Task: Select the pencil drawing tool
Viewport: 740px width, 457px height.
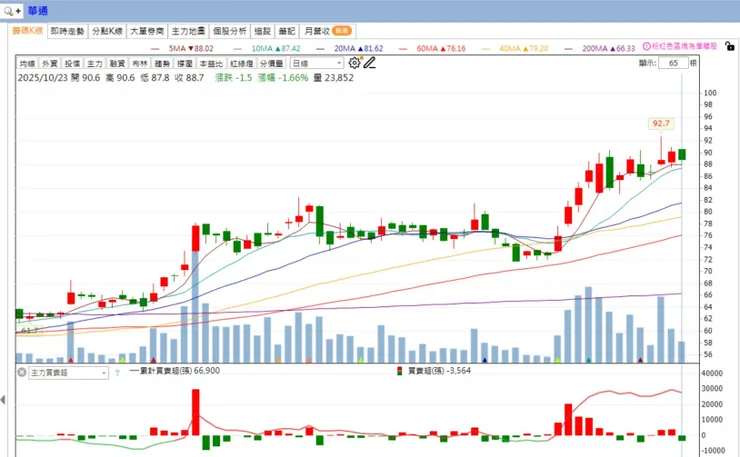Action: (x=370, y=62)
